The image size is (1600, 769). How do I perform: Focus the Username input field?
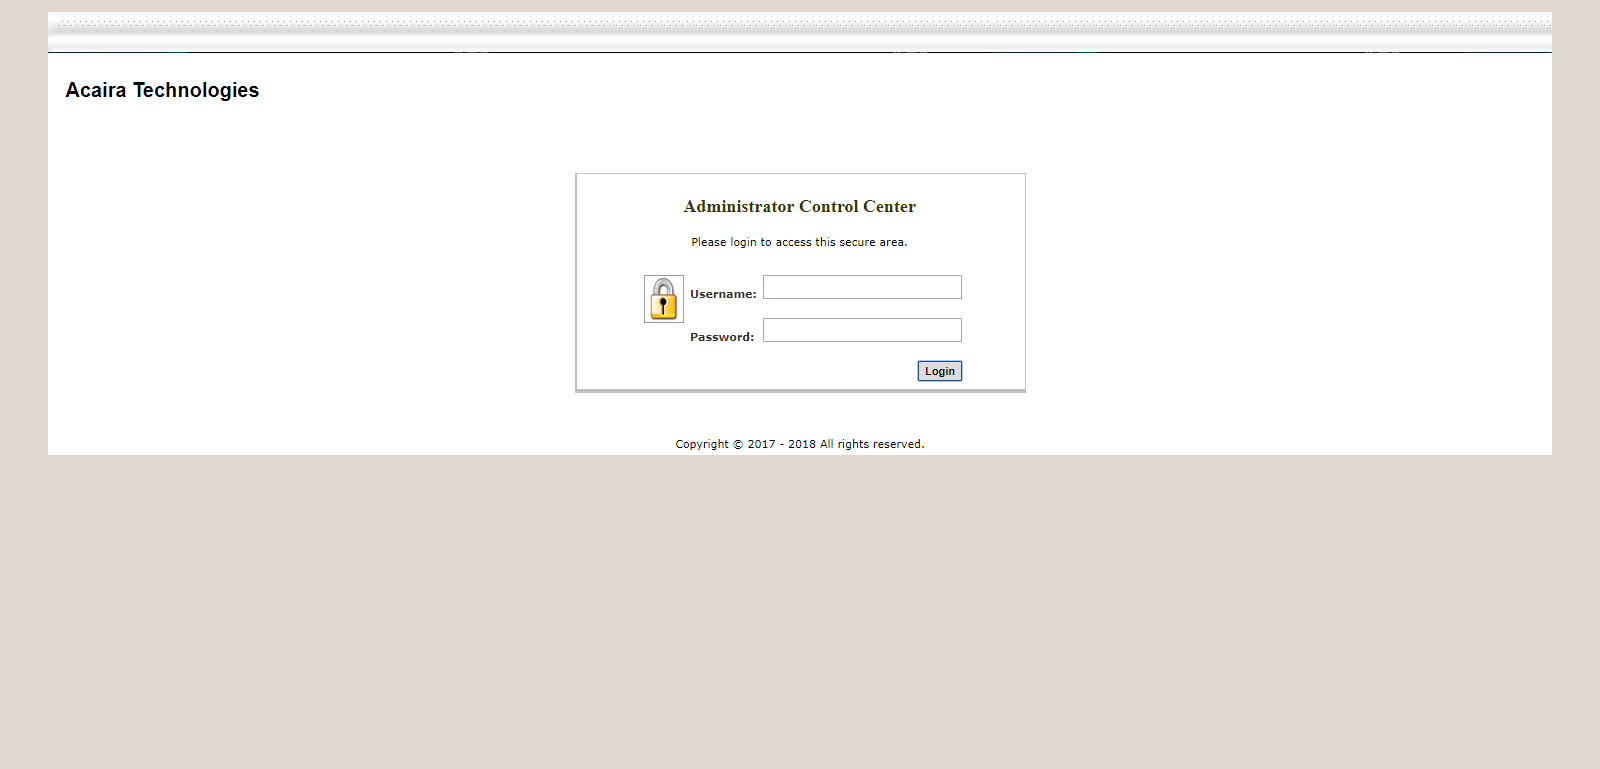(862, 287)
